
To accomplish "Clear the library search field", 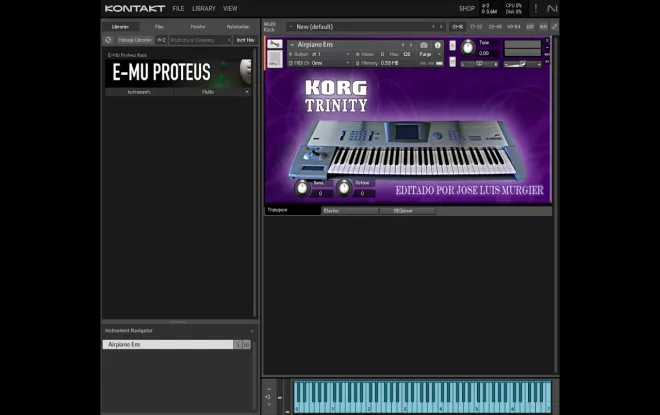I will (229, 40).
